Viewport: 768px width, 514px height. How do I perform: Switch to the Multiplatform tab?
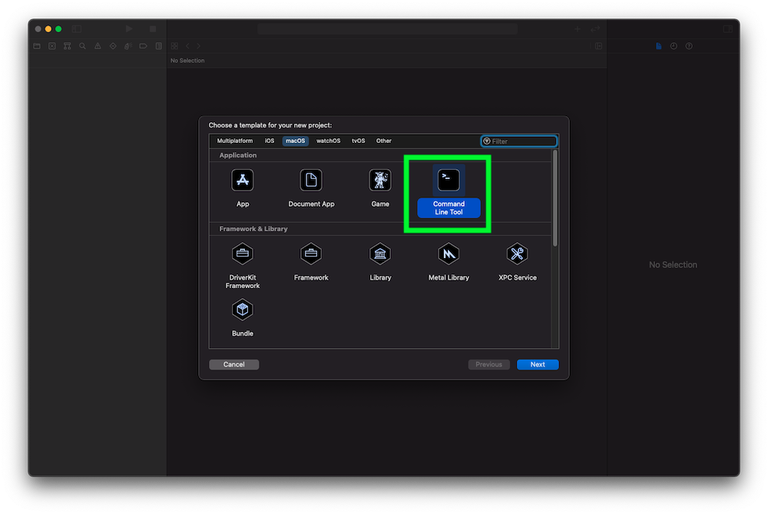[x=235, y=141]
